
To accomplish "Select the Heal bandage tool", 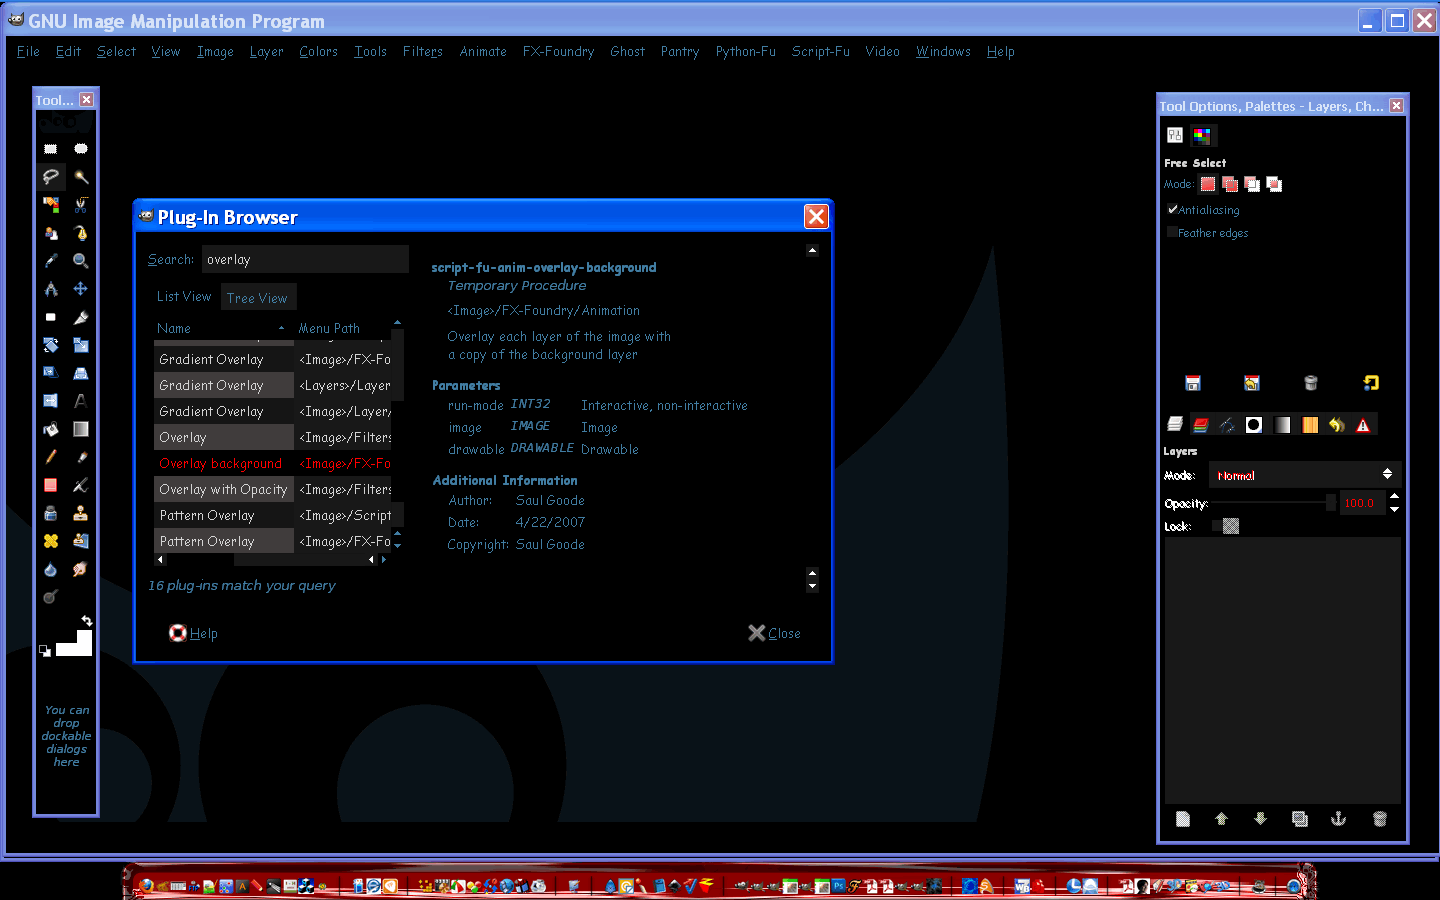I will click(51, 541).
